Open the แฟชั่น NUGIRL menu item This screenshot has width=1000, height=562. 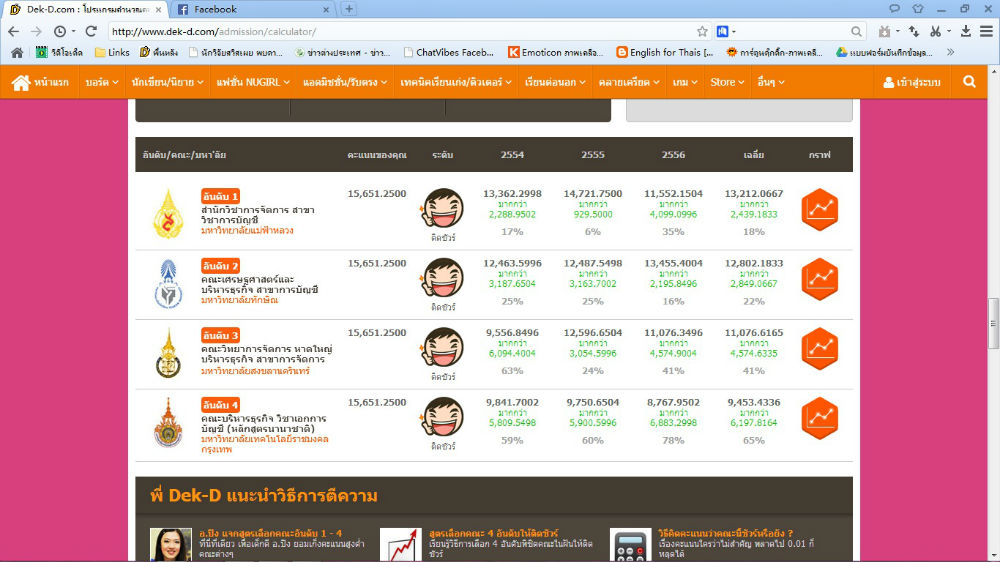pos(254,82)
